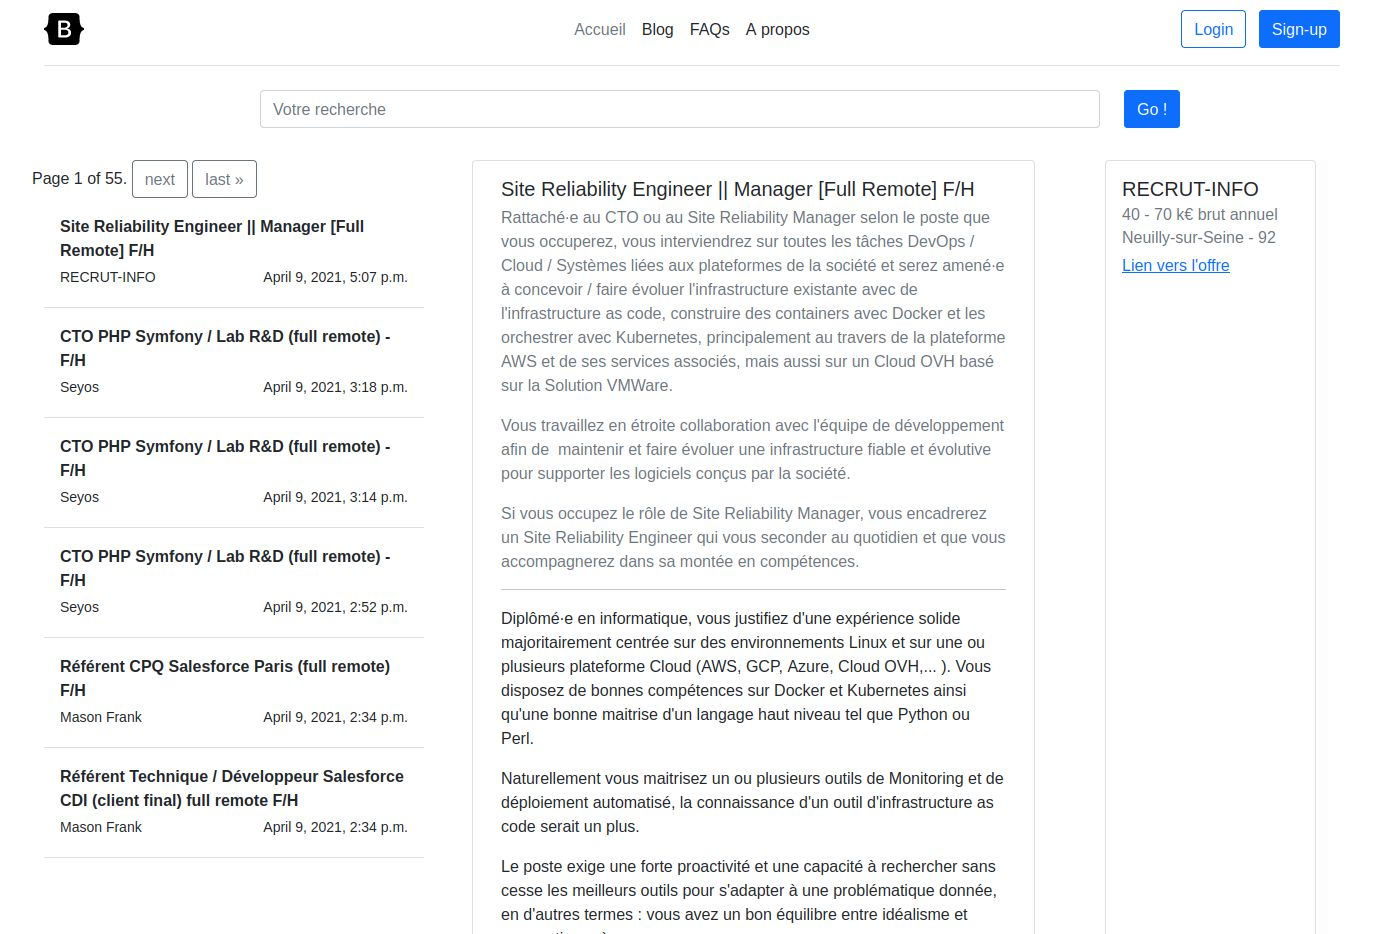Select the CTO PHP Symfony job posted 3:18 p.m.
Screen dimensions: 1389x934
(225, 348)
